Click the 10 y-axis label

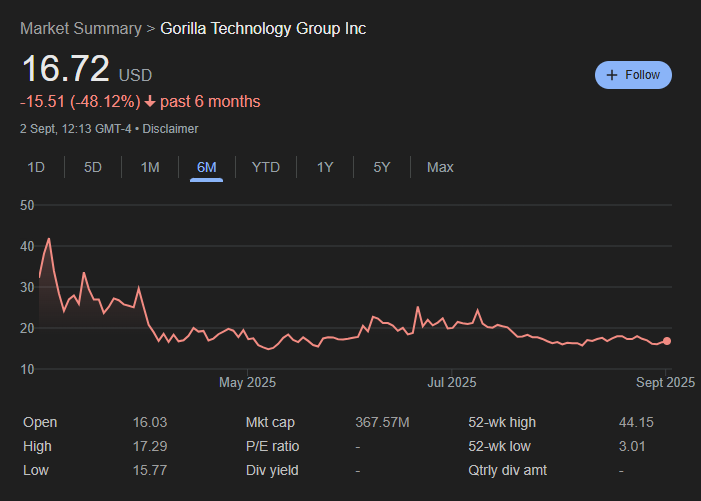[27, 370]
